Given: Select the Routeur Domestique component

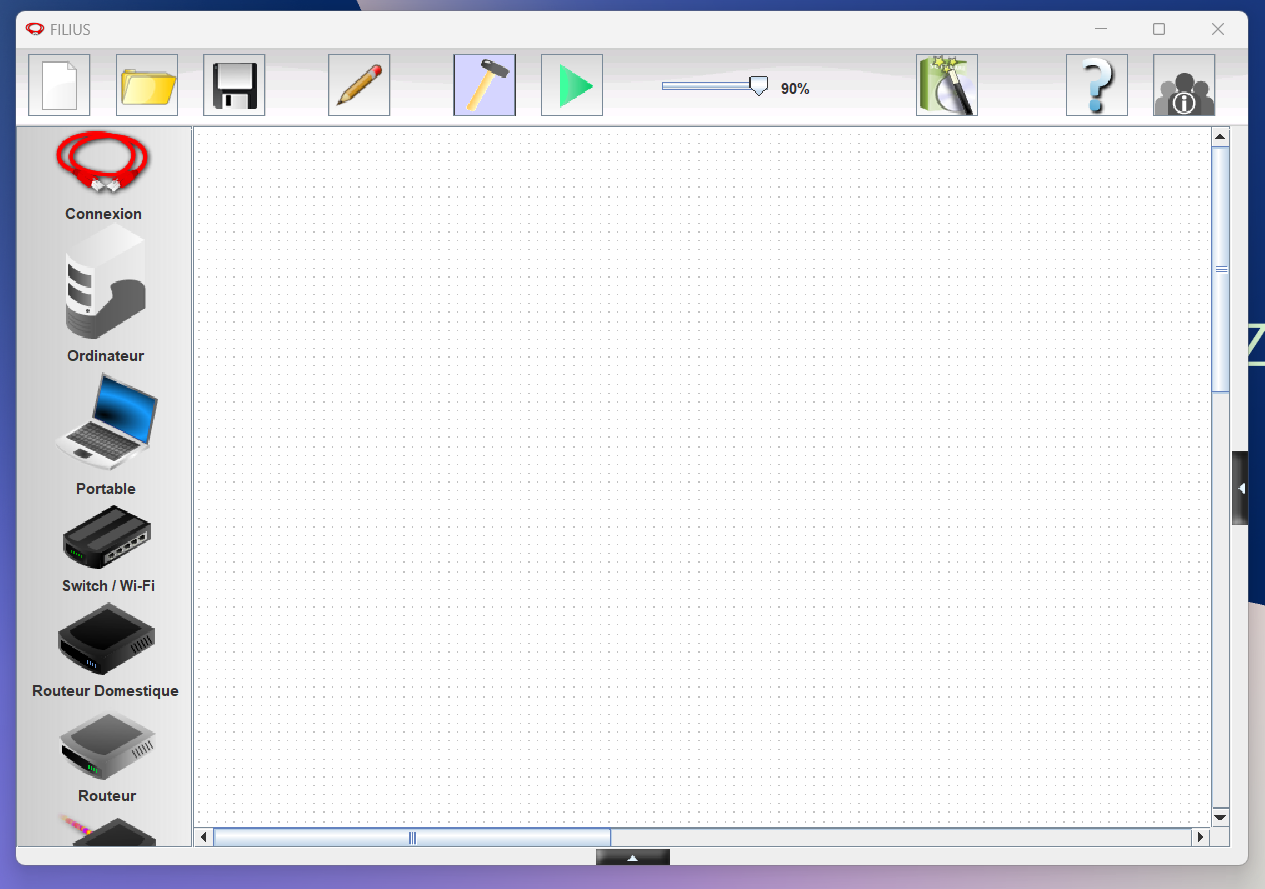Looking at the screenshot, I should coord(106,639).
